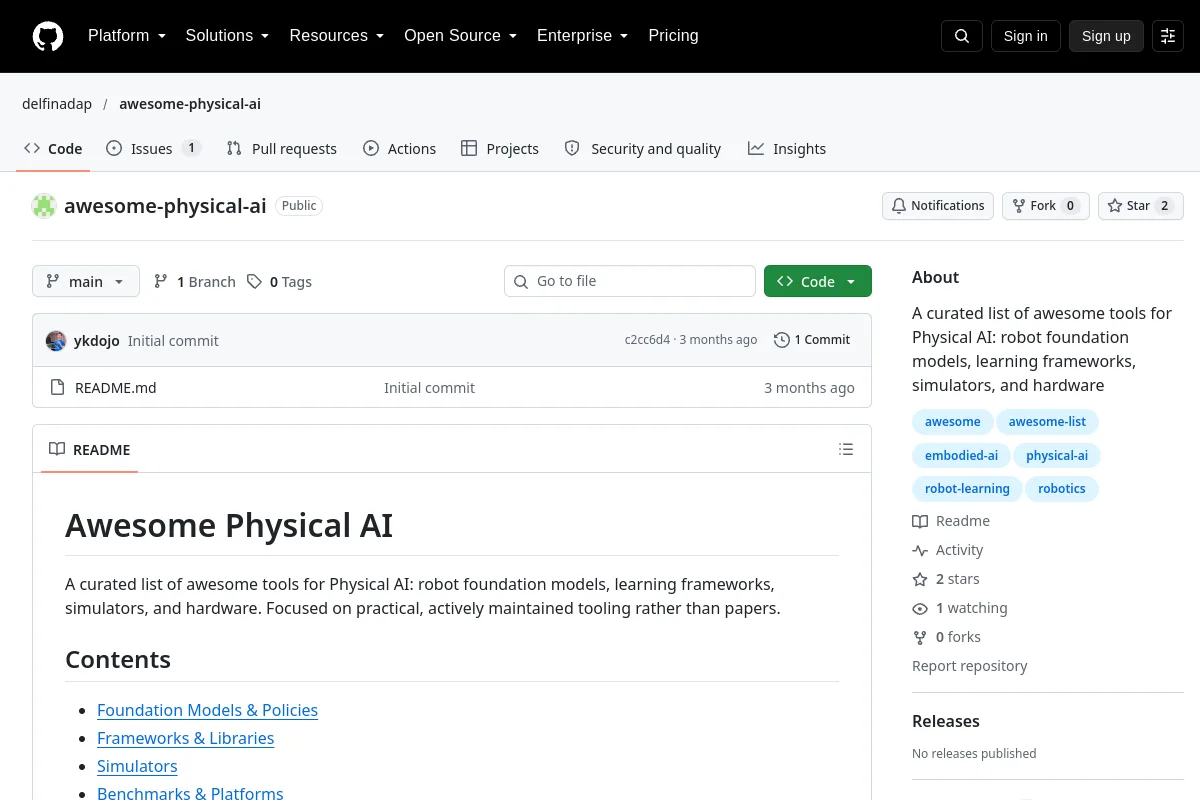
Task: Open Security and quality tab
Action: coord(643,149)
